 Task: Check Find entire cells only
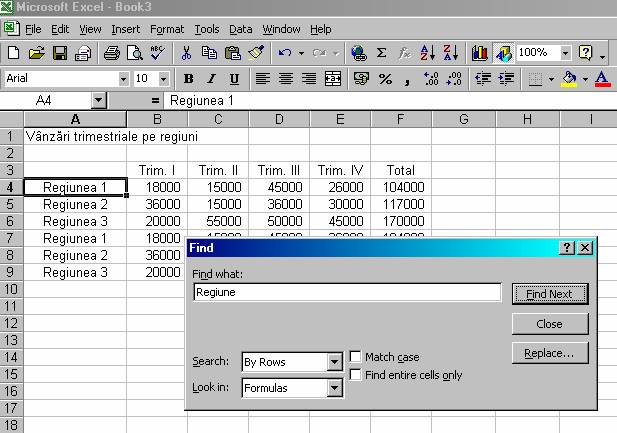tap(356, 375)
